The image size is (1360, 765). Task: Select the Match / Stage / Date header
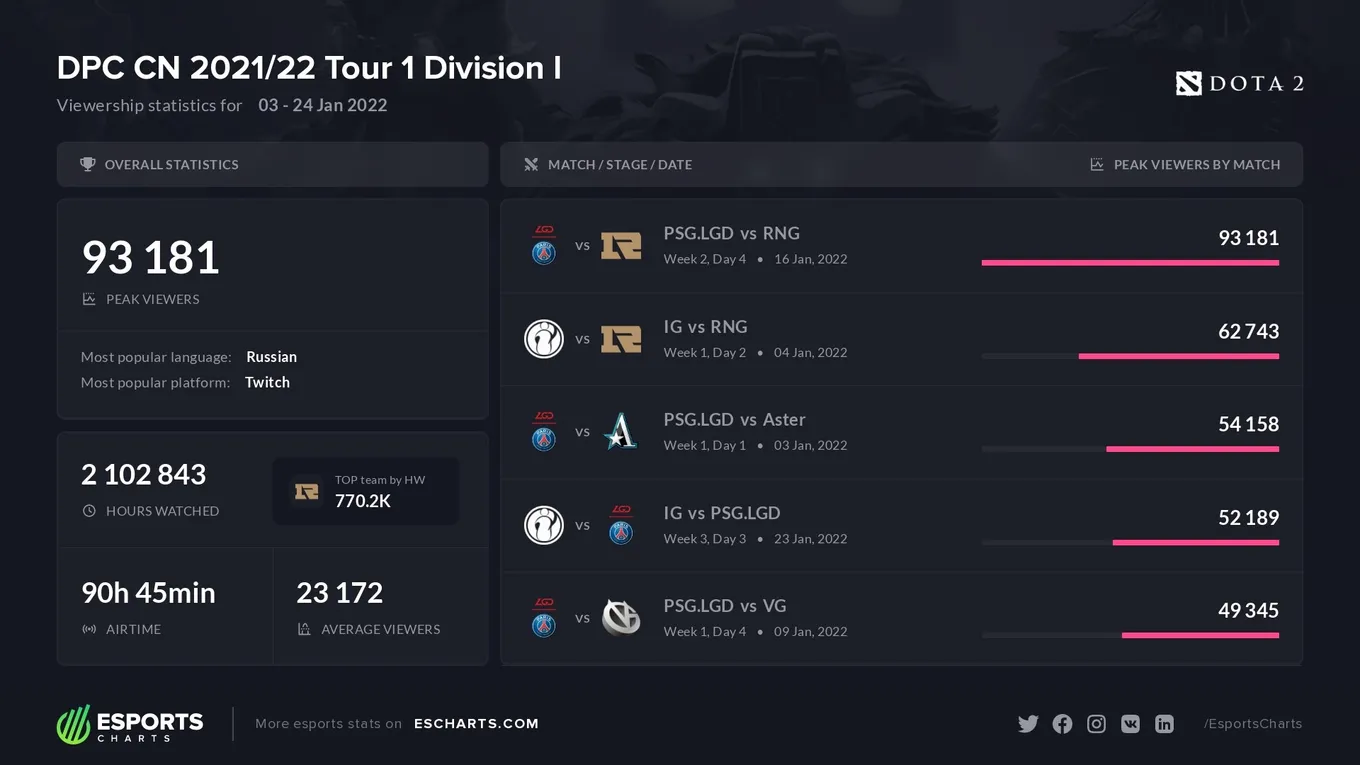coord(620,165)
